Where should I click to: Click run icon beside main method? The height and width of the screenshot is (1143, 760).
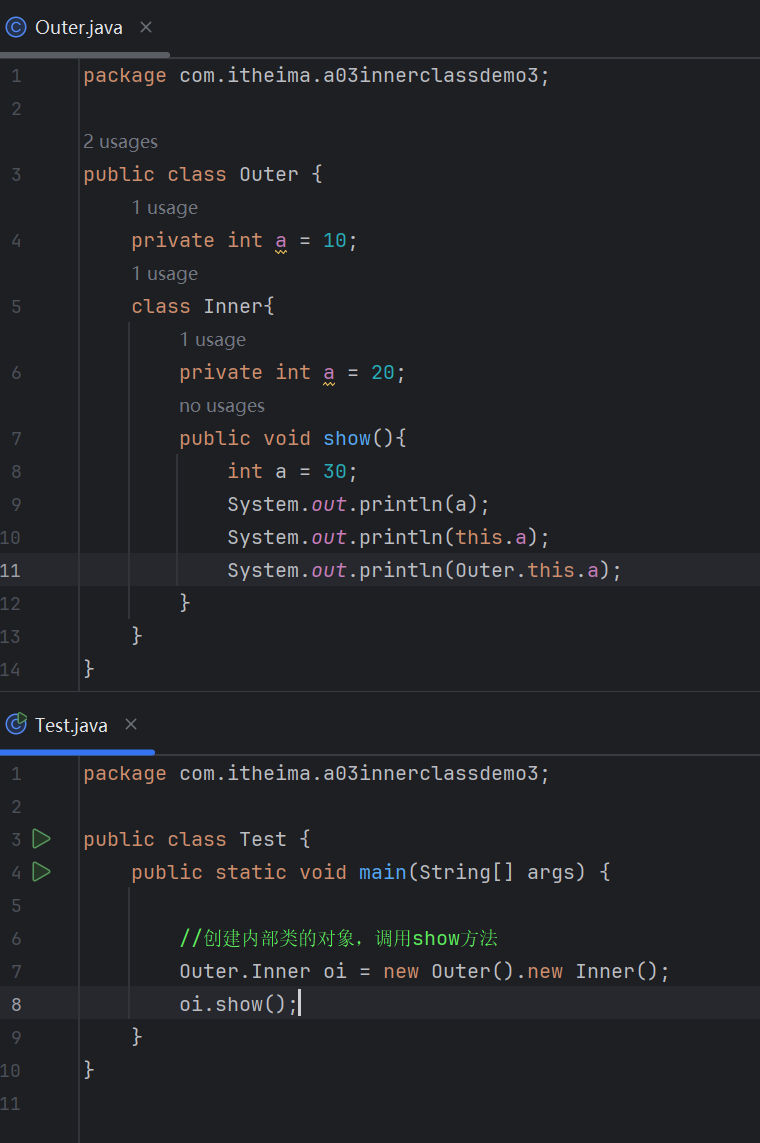coord(41,872)
